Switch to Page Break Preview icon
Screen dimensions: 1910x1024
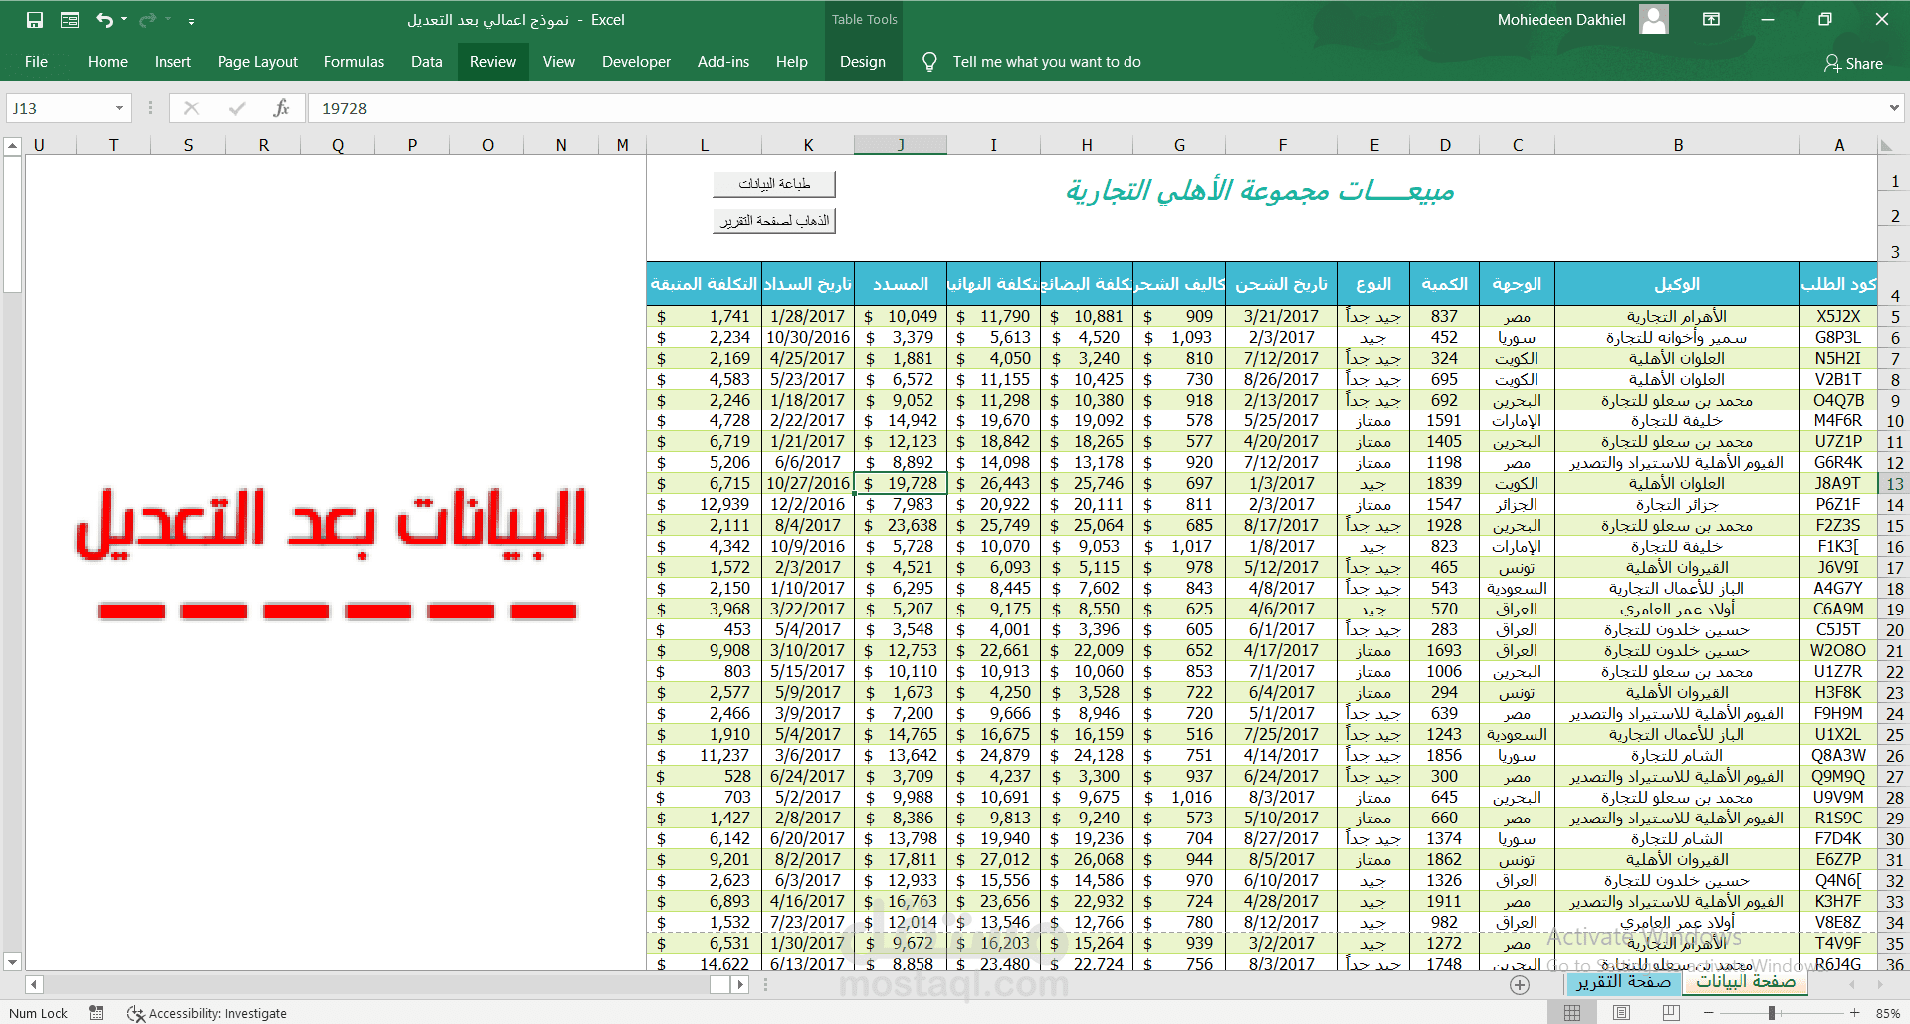pos(1671,1013)
